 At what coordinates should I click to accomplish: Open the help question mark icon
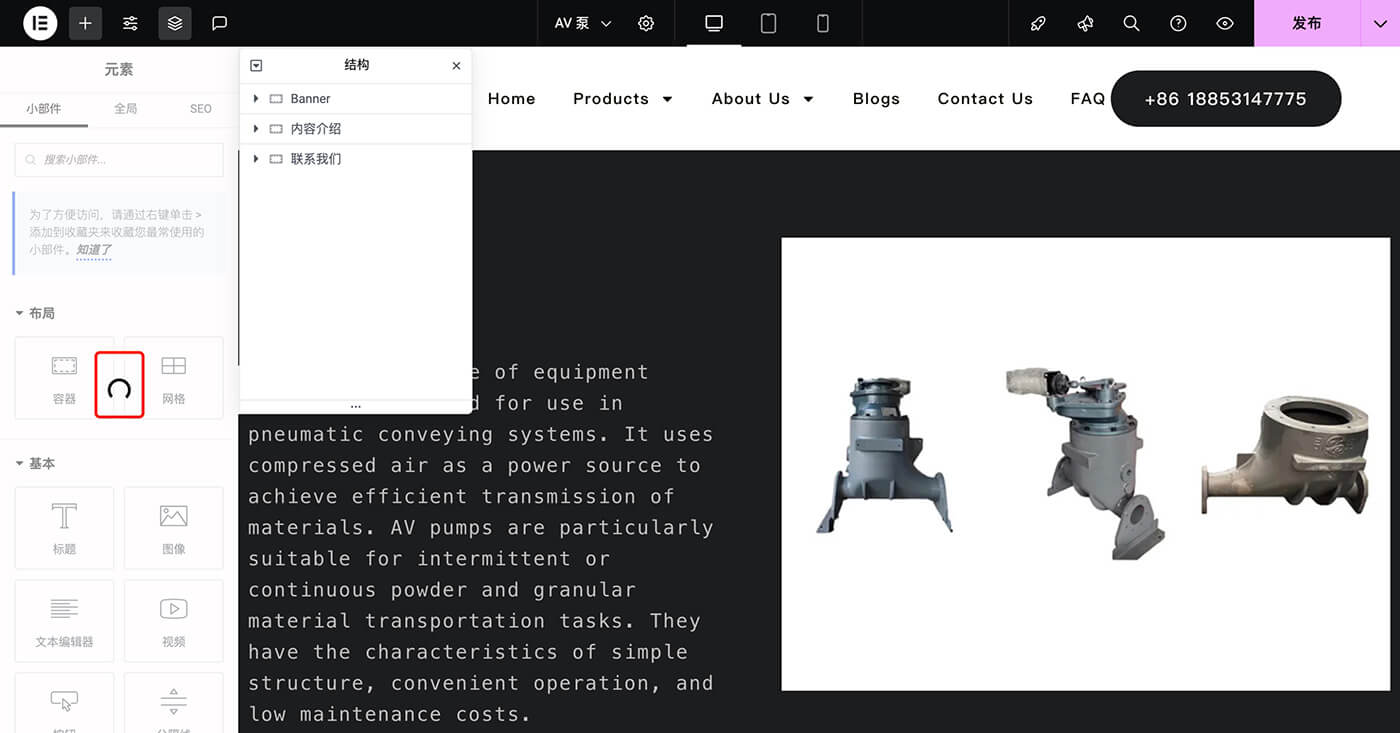(x=1178, y=23)
